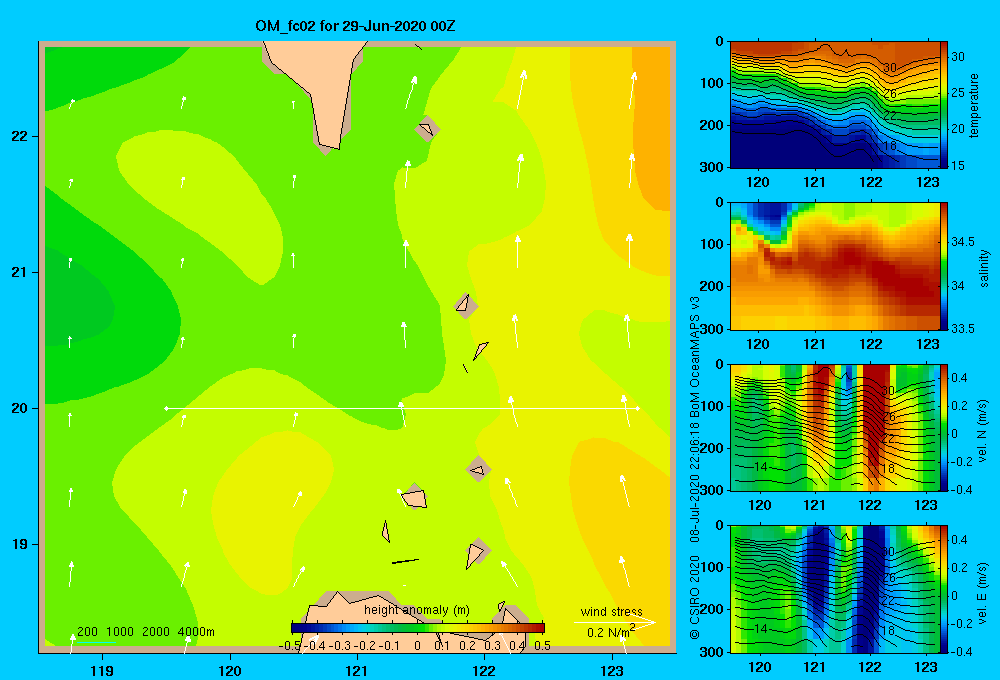Screen dimensions: 1000x680
Task: Click latitude label "21" on the main map
Action: 20,272
